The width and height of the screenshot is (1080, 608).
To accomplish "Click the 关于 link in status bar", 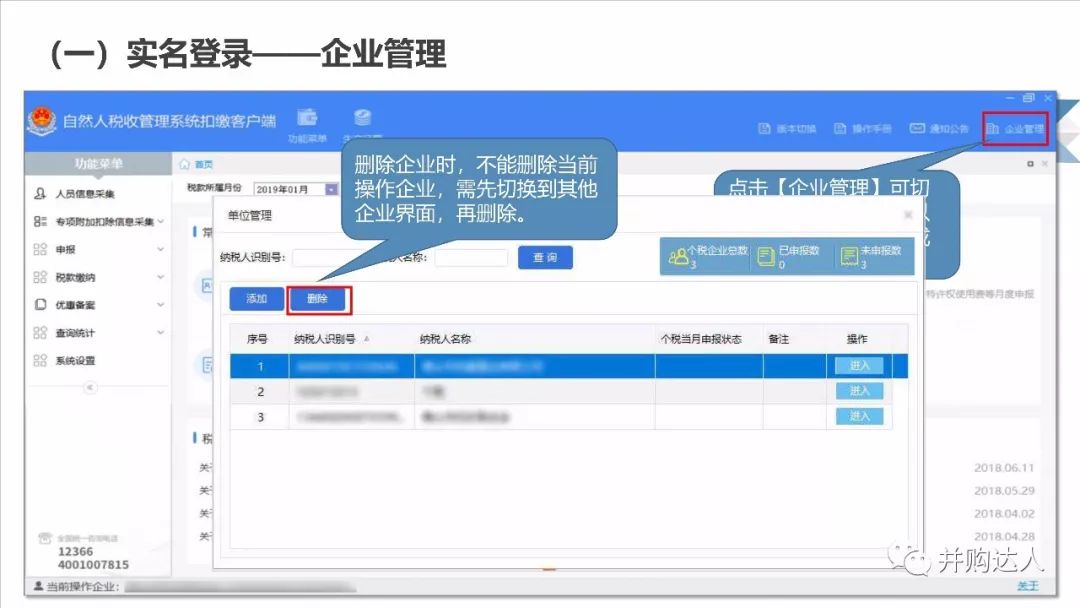I will click(1028, 586).
